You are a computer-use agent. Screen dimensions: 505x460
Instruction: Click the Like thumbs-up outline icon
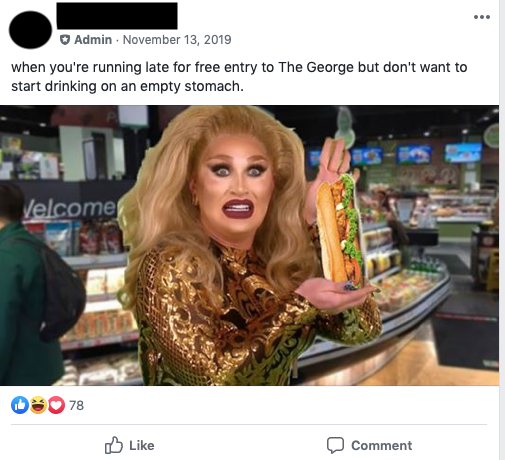114,445
